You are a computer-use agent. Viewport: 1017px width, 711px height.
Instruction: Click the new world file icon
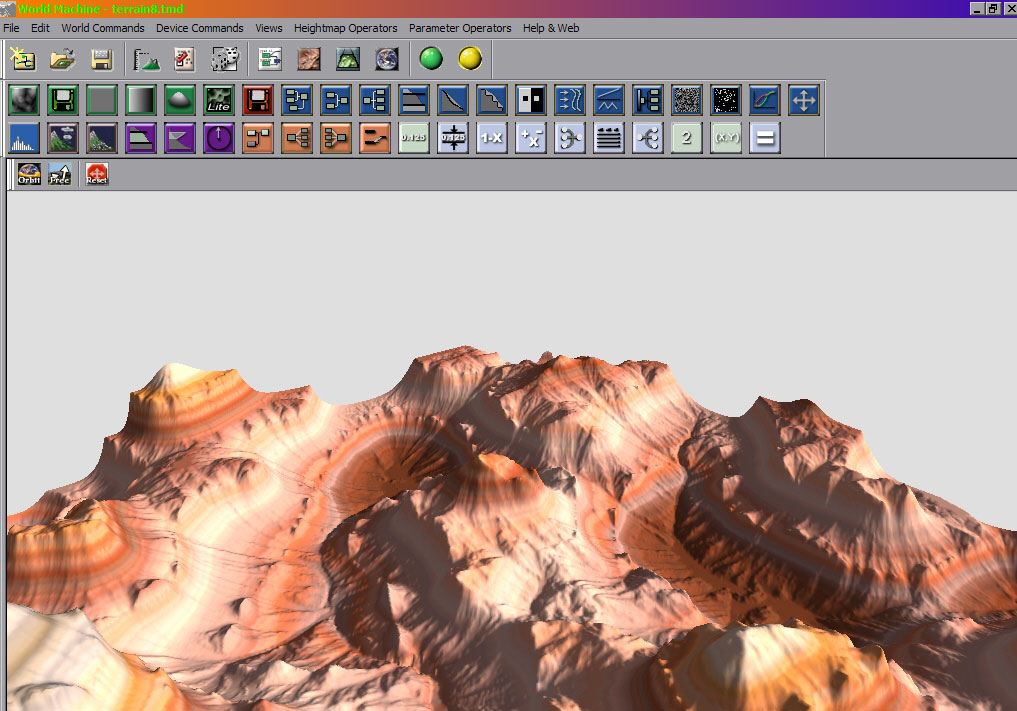tap(23, 59)
